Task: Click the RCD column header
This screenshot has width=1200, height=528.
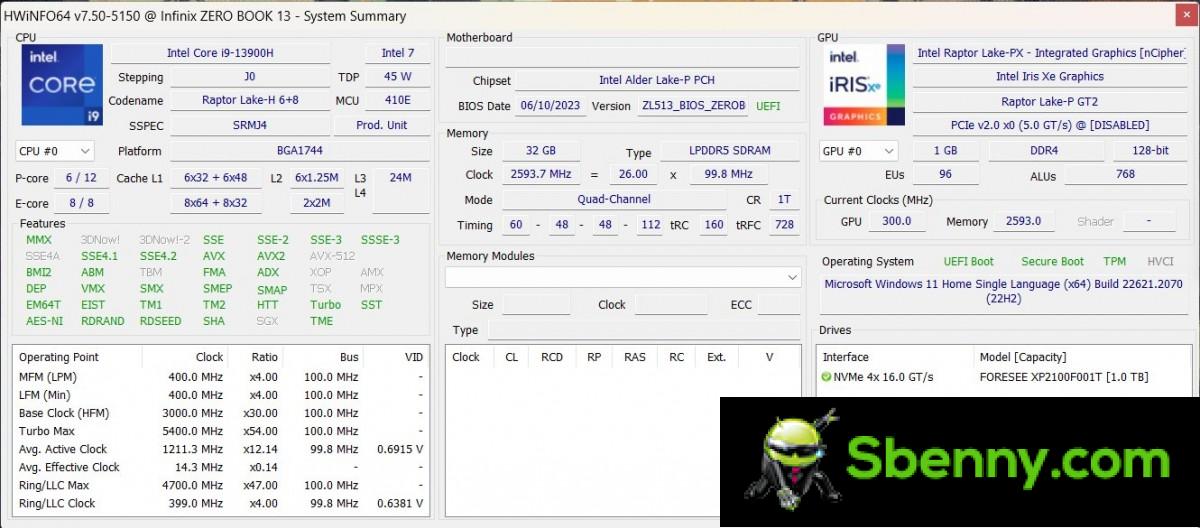Action: click(x=551, y=357)
